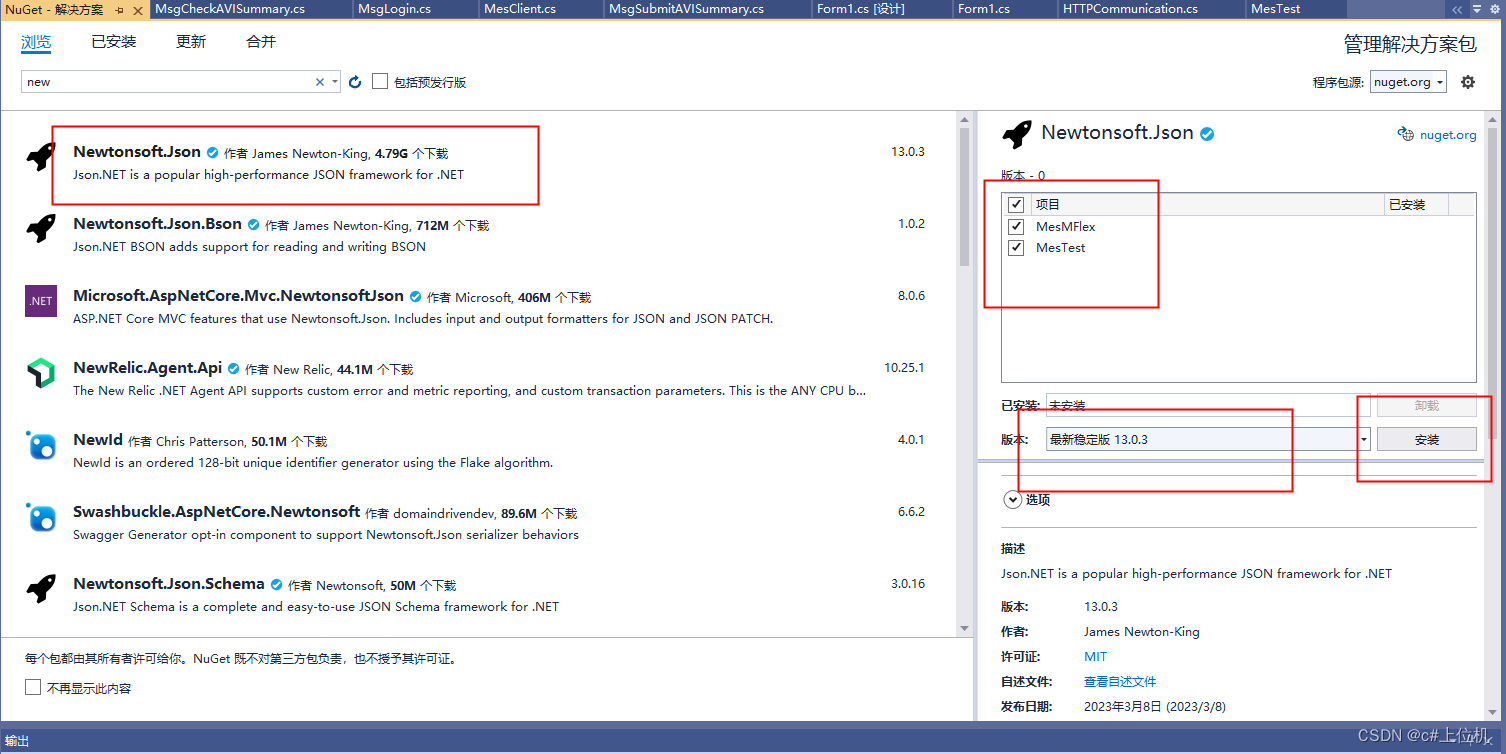Switch to the 浏览 (Browse) tab
The height and width of the screenshot is (754, 1506).
(x=36, y=42)
